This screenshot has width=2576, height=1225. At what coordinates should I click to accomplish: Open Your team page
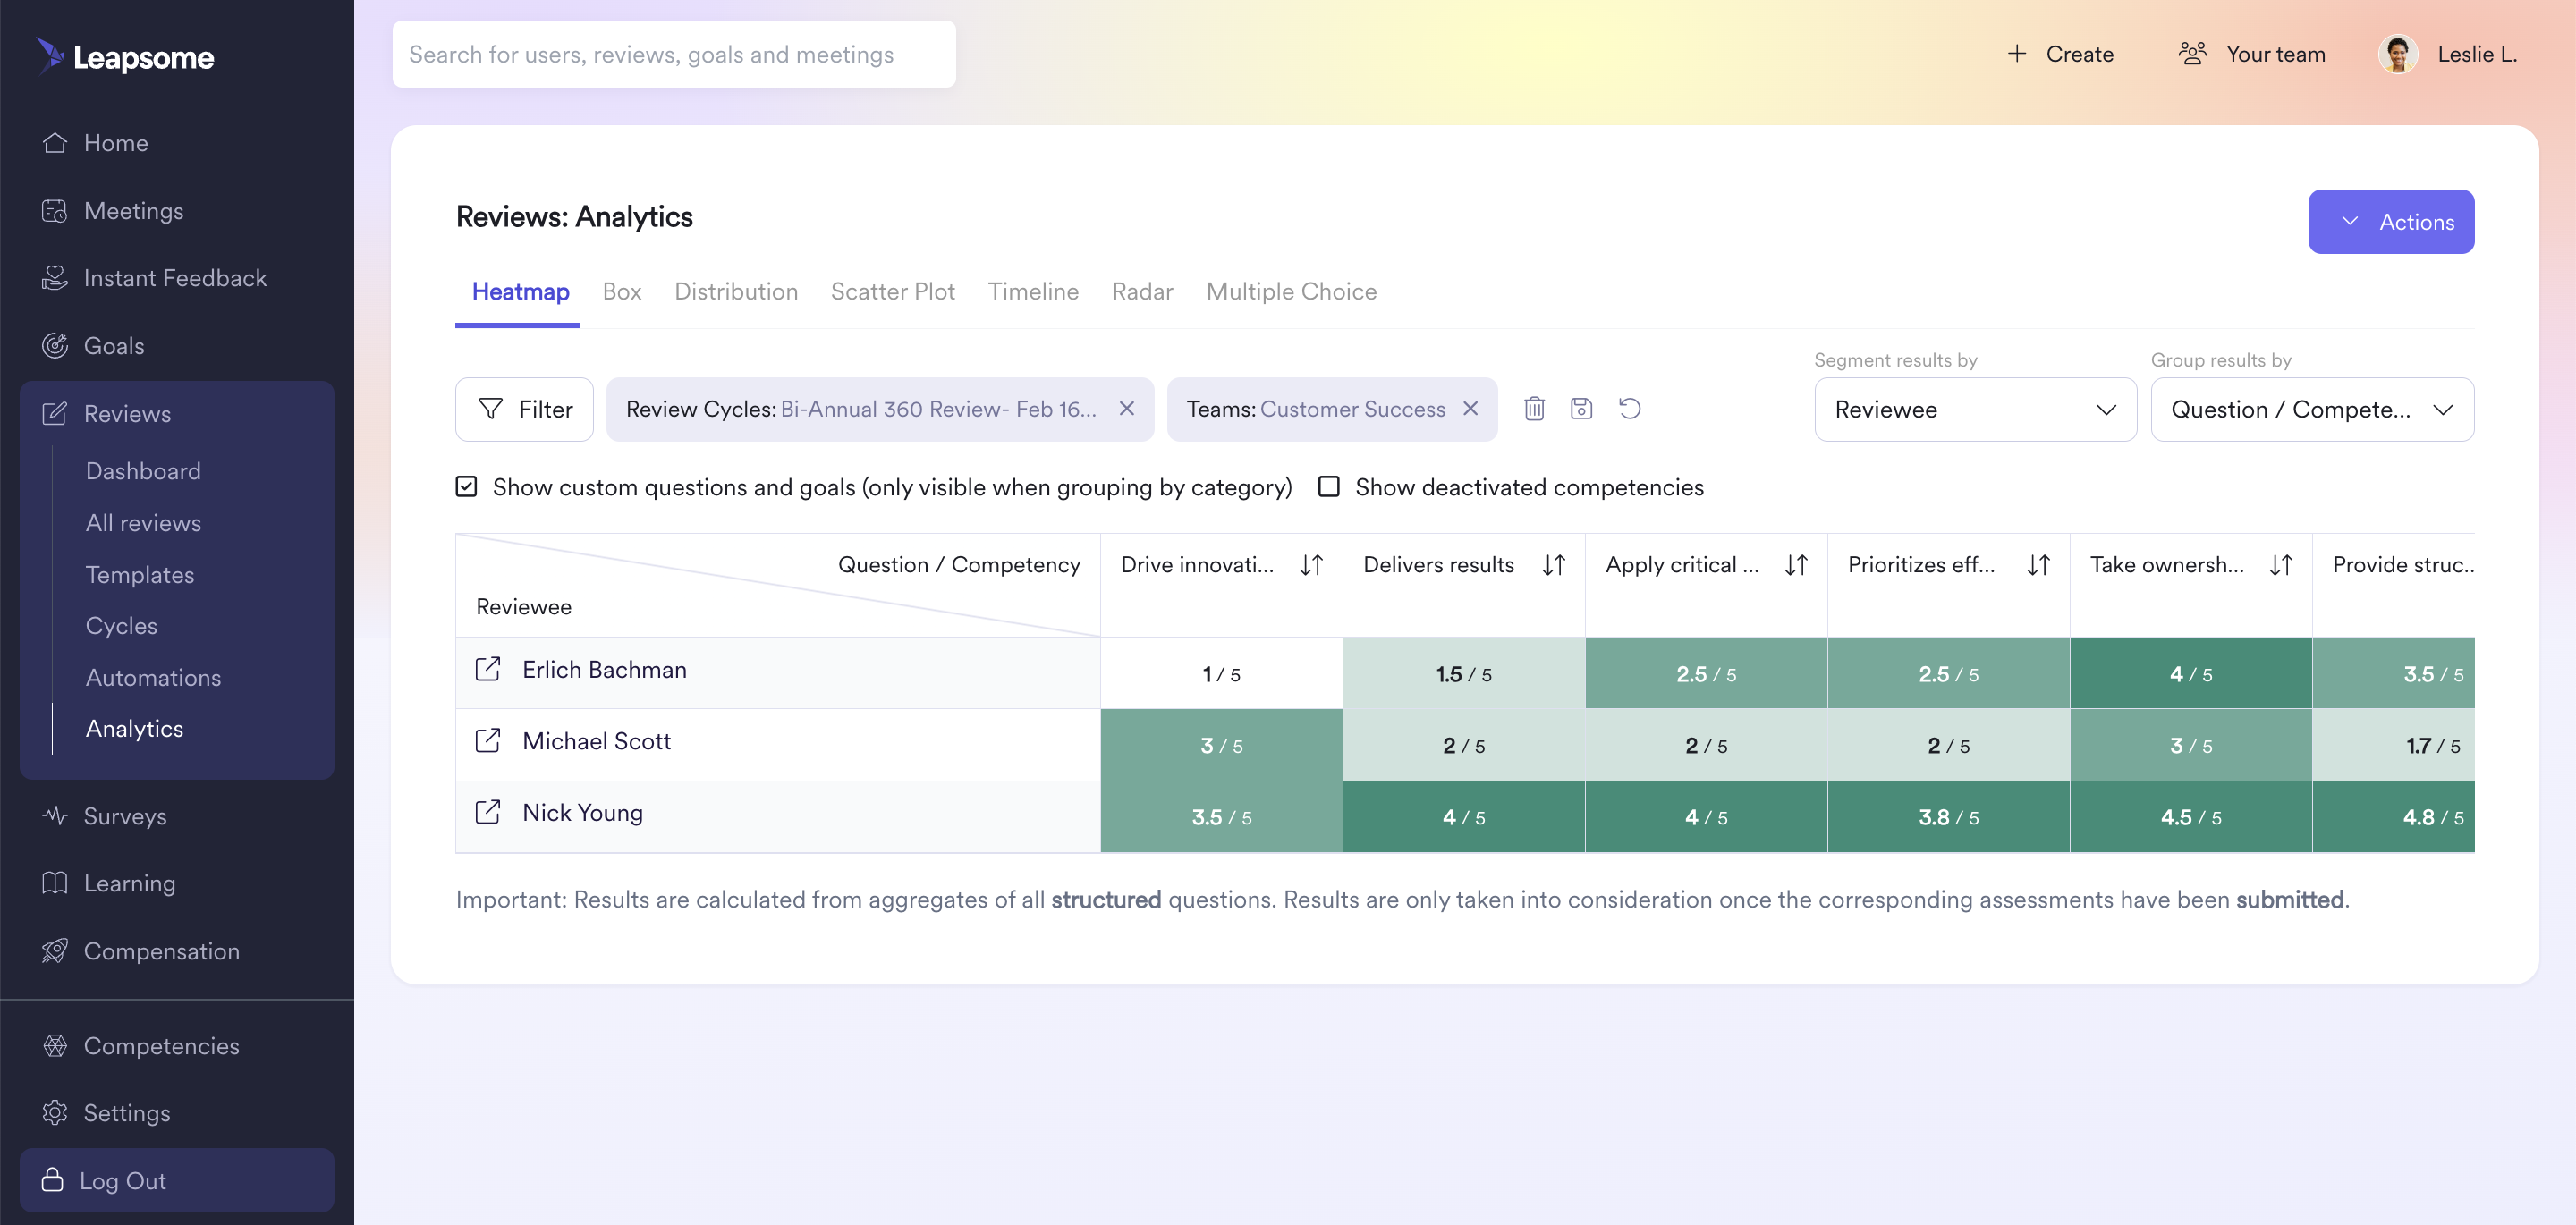tap(2252, 54)
